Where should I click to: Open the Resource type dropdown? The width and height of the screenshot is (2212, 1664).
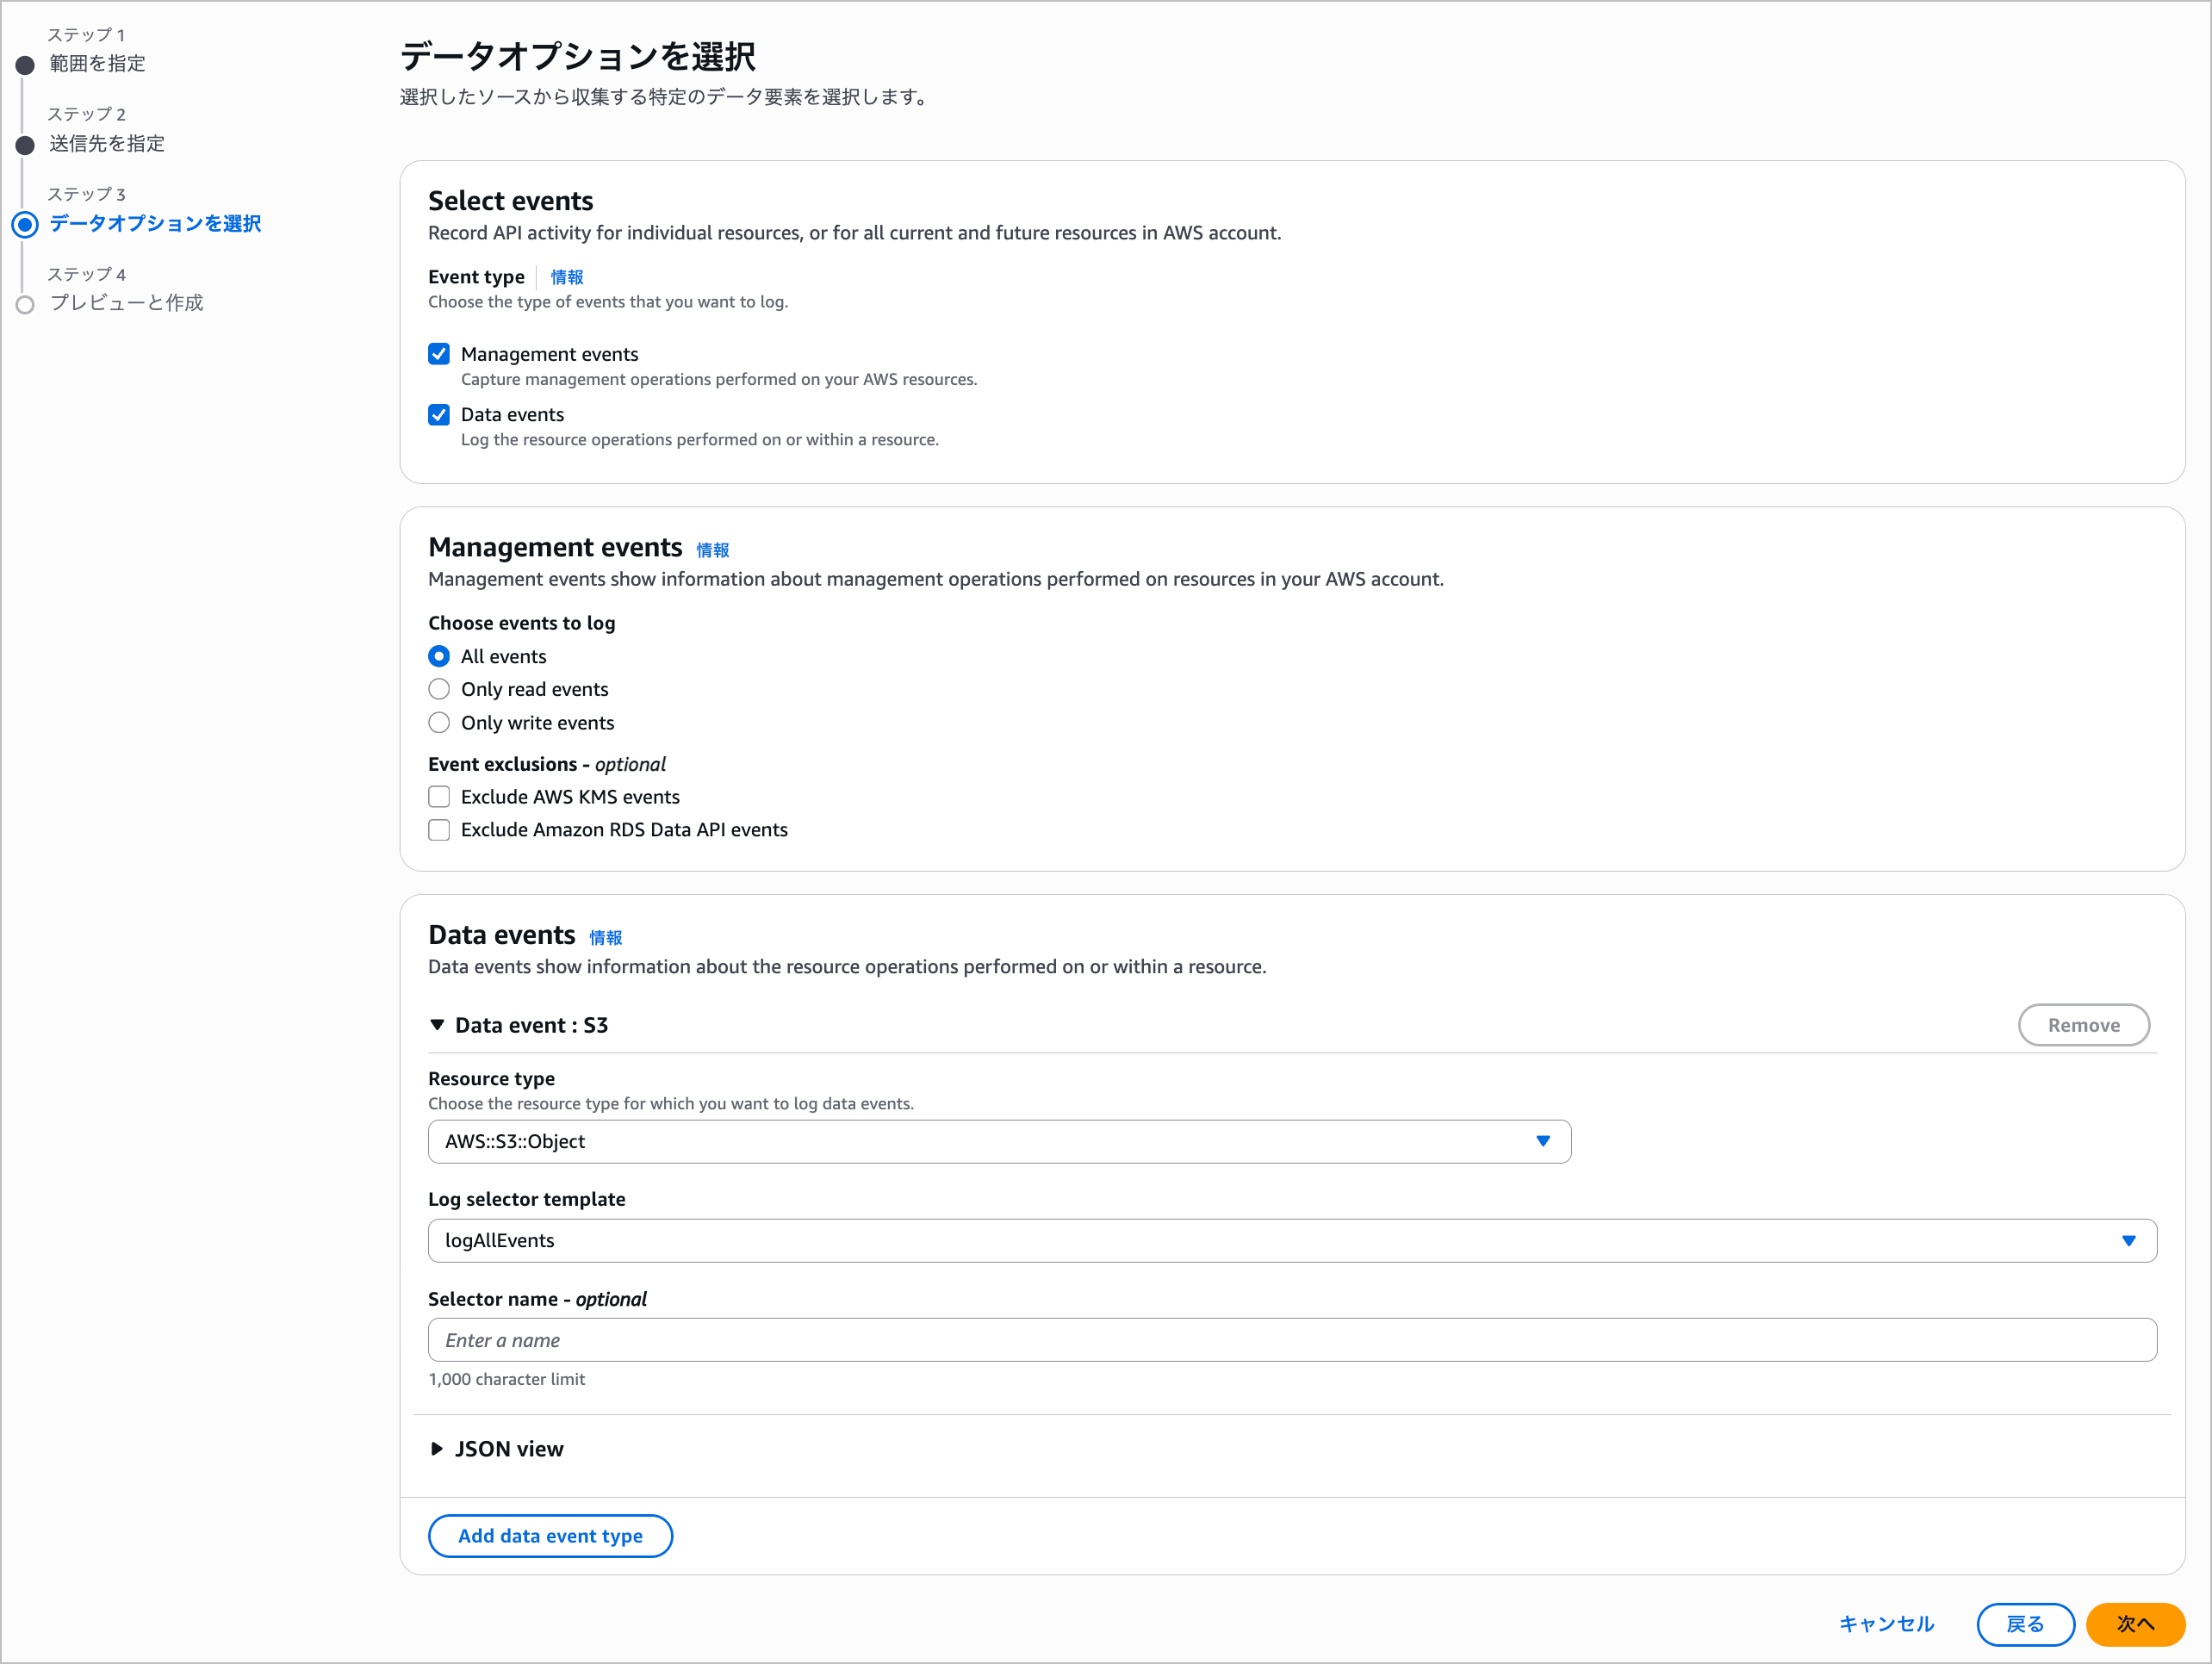998,1141
